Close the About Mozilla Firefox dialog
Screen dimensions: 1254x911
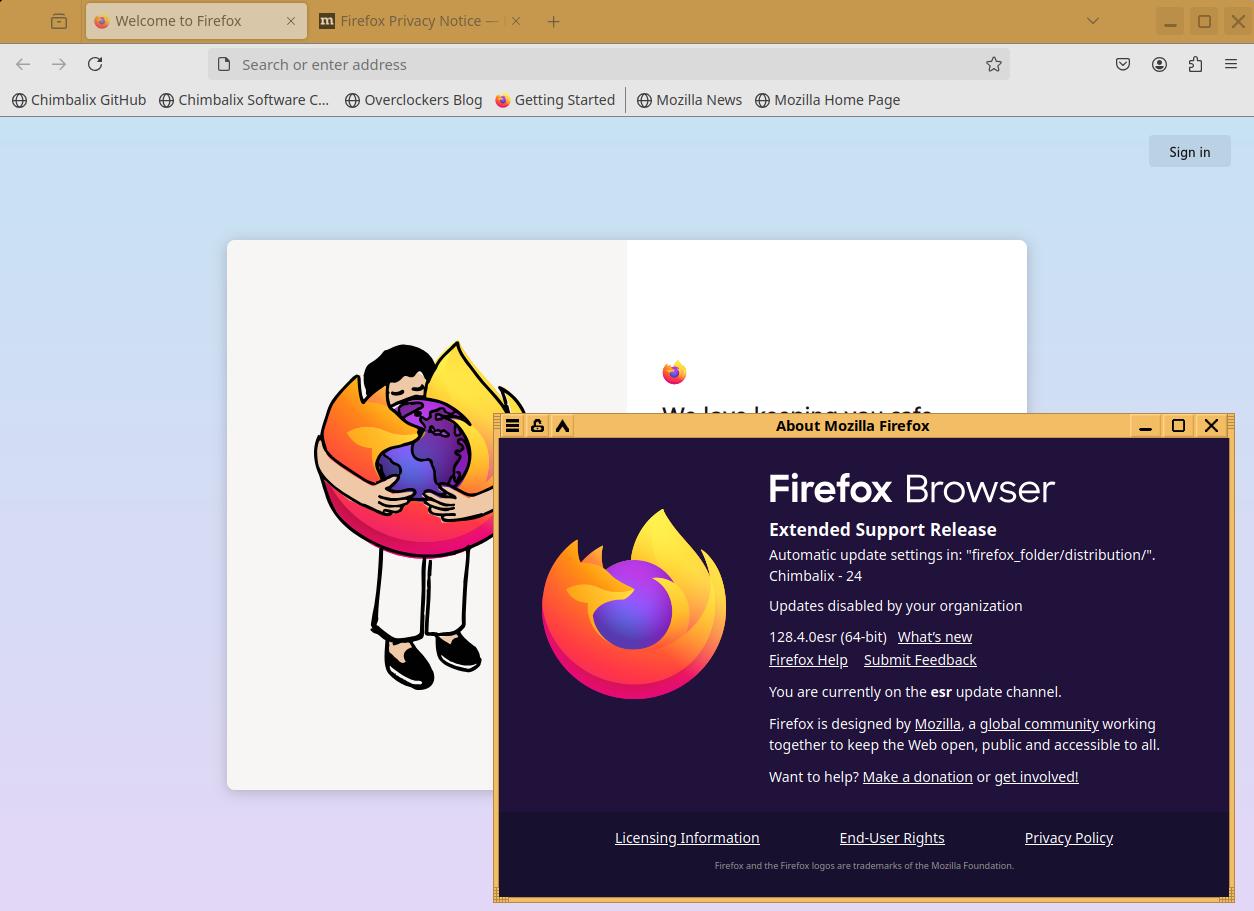click(x=1211, y=426)
